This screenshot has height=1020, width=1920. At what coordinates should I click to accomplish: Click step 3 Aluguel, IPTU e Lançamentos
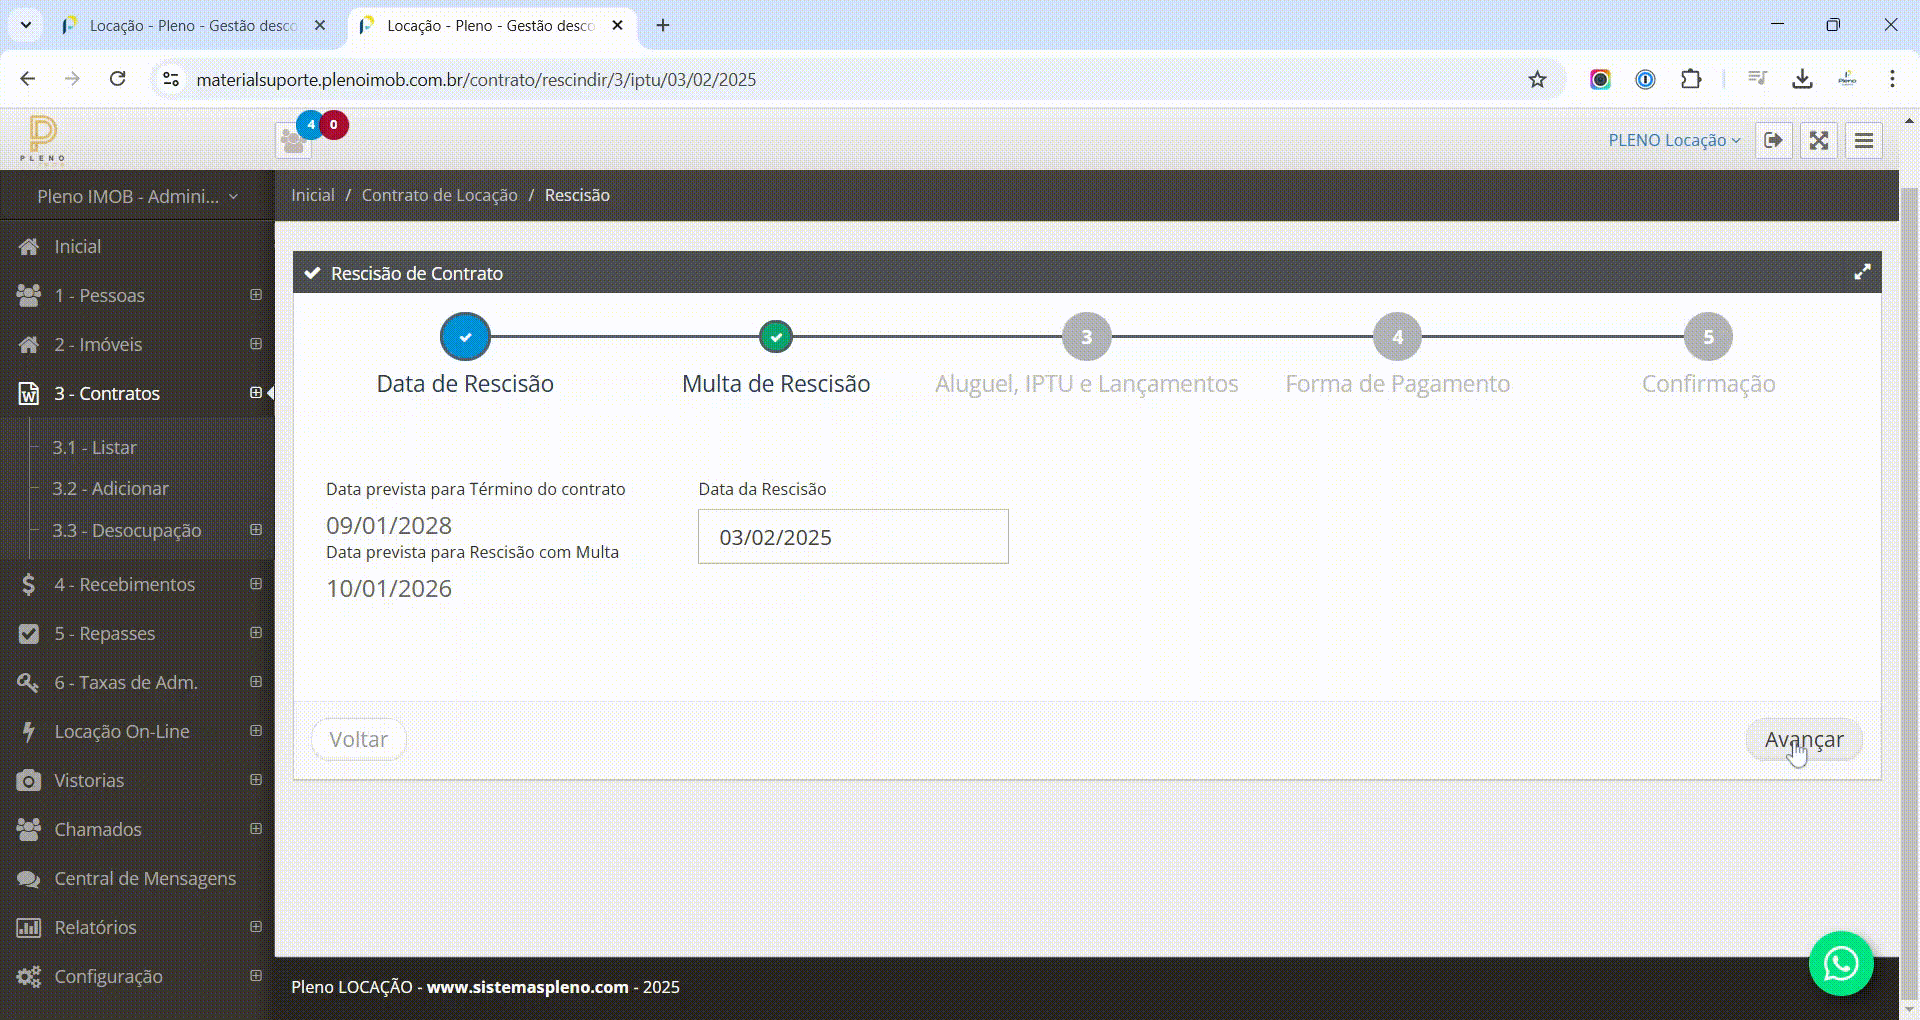1087,337
